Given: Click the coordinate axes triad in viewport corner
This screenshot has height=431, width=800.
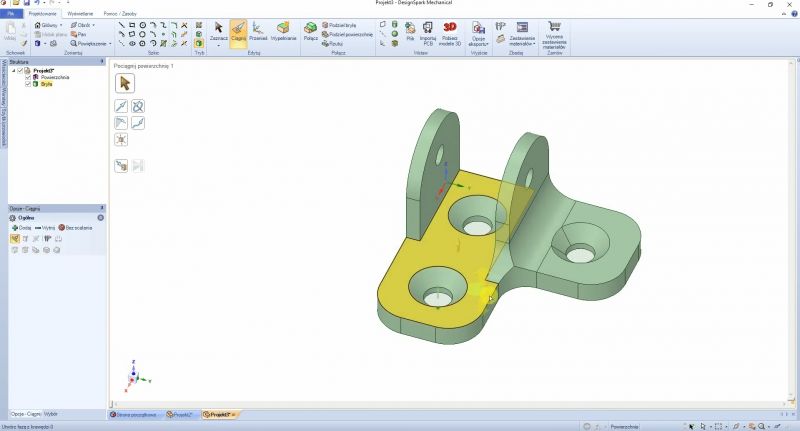Looking at the screenshot, I should 135,377.
